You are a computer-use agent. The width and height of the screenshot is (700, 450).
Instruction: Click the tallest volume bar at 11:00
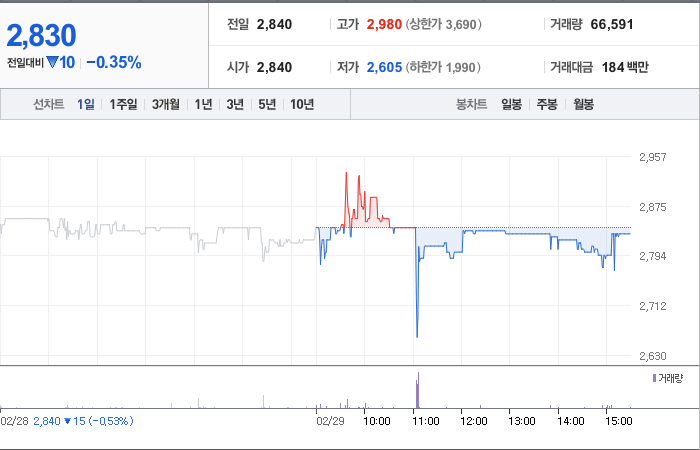[x=418, y=390]
